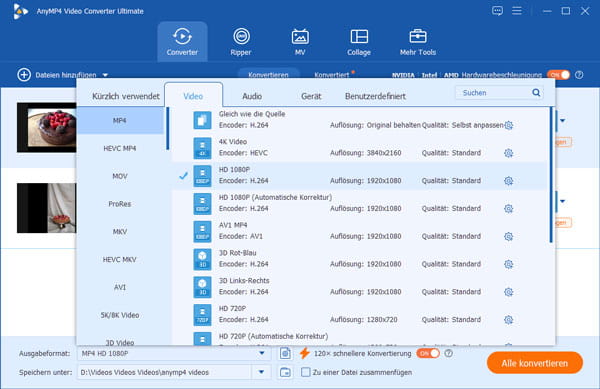Viewport: 600px width, 389px height.
Task: Open the Ripper module
Action: [x=241, y=41]
